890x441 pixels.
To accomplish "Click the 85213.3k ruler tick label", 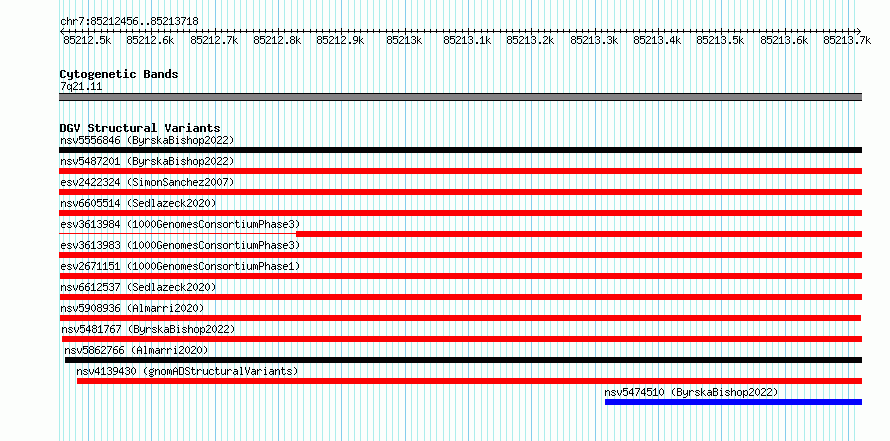I will 594,40.
